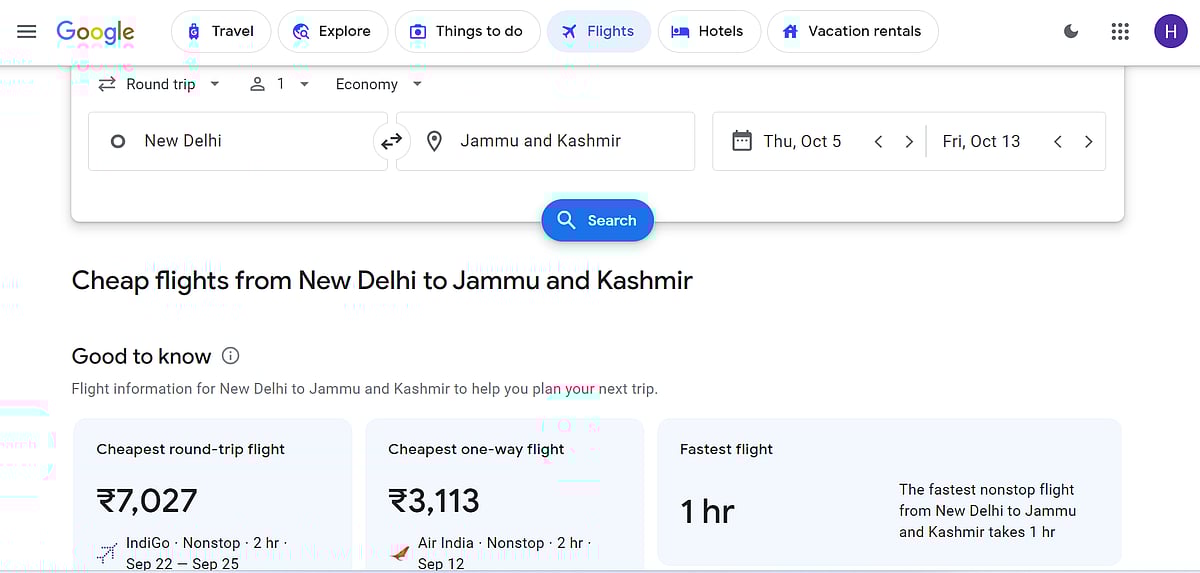Click the Good to know info icon

[231, 356]
